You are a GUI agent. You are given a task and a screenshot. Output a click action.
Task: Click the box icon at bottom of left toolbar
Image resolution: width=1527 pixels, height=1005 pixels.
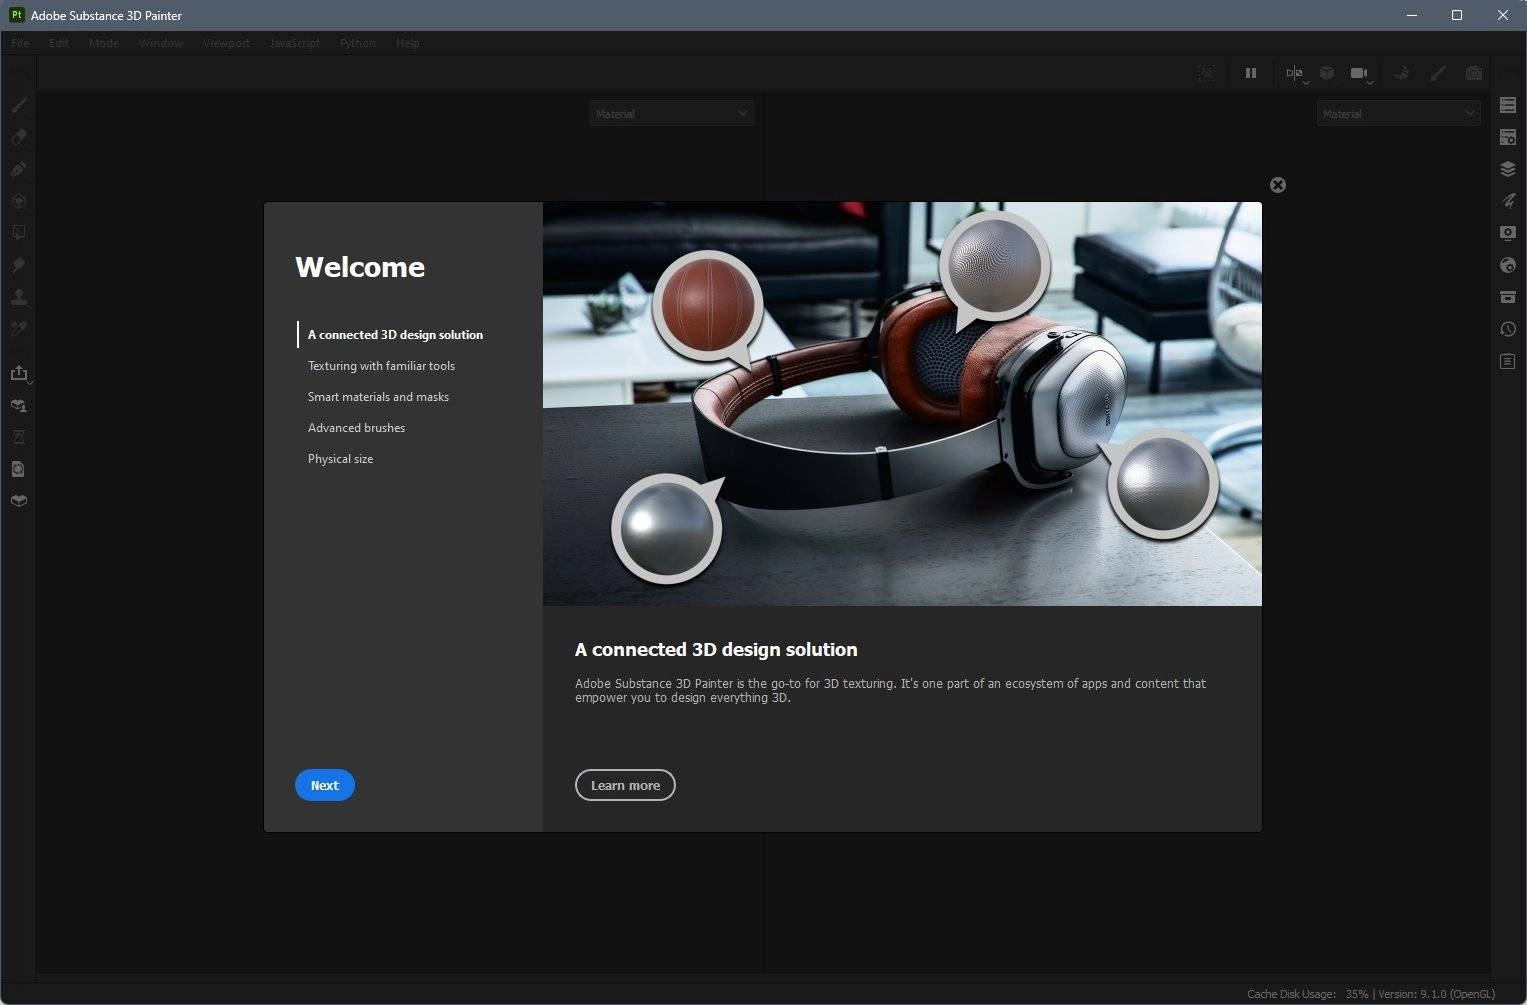18,501
